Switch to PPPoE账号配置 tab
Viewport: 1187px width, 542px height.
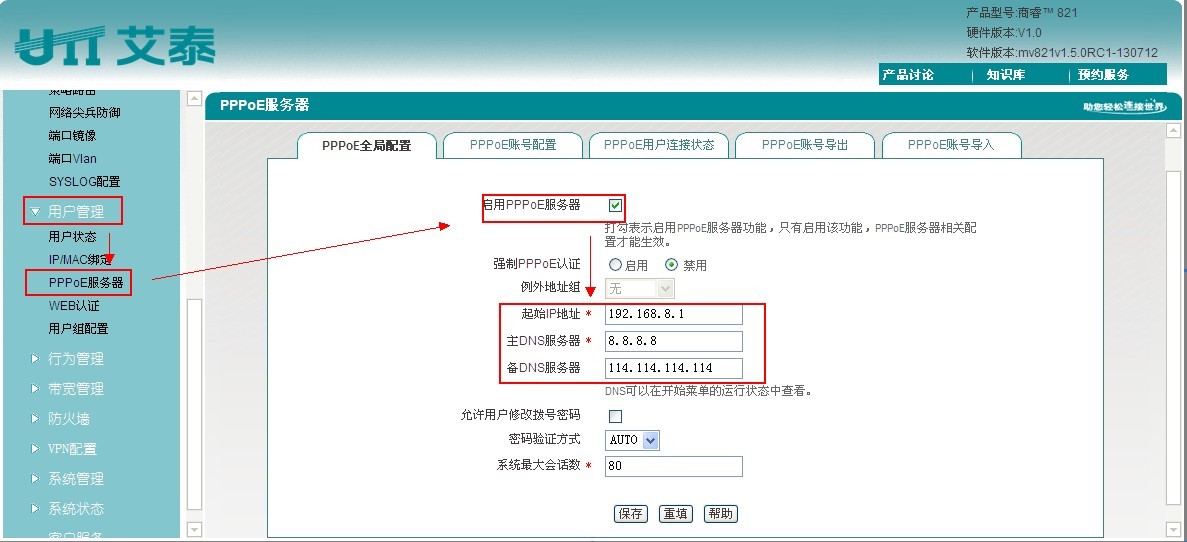tap(513, 145)
